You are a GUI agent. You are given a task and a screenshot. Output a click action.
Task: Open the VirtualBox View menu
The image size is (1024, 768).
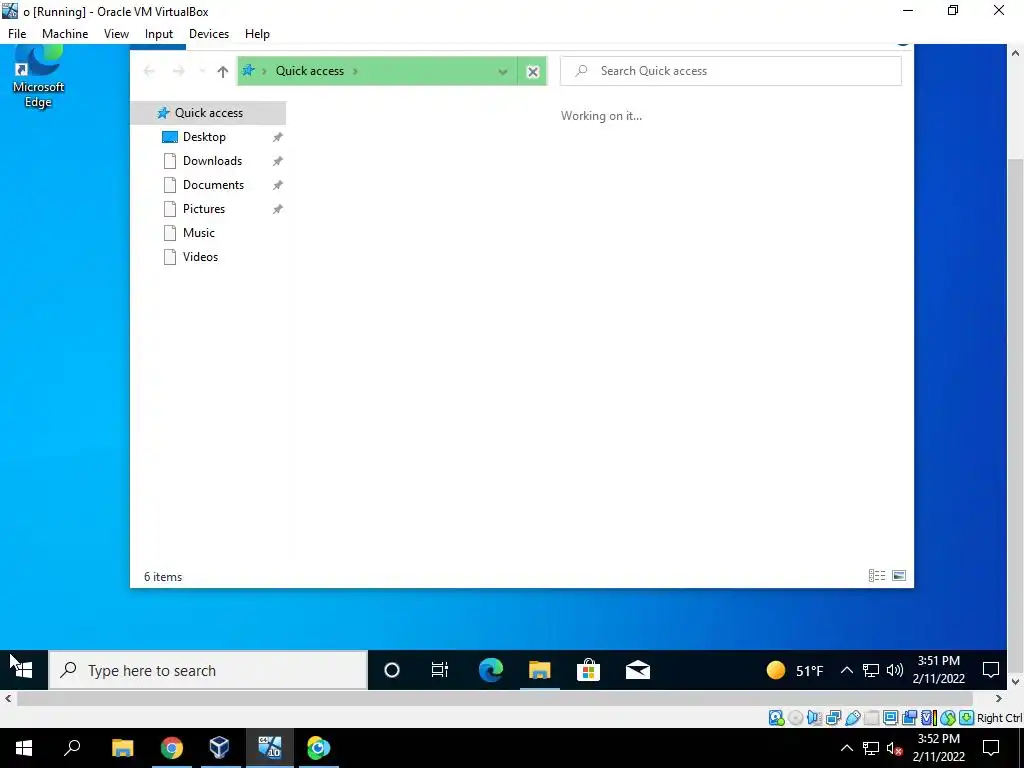(116, 34)
